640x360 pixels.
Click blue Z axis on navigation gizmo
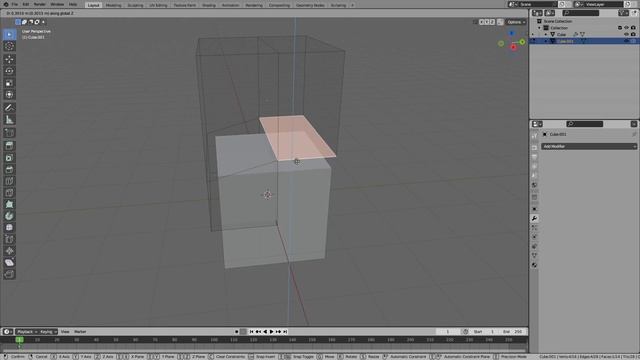(511, 33)
